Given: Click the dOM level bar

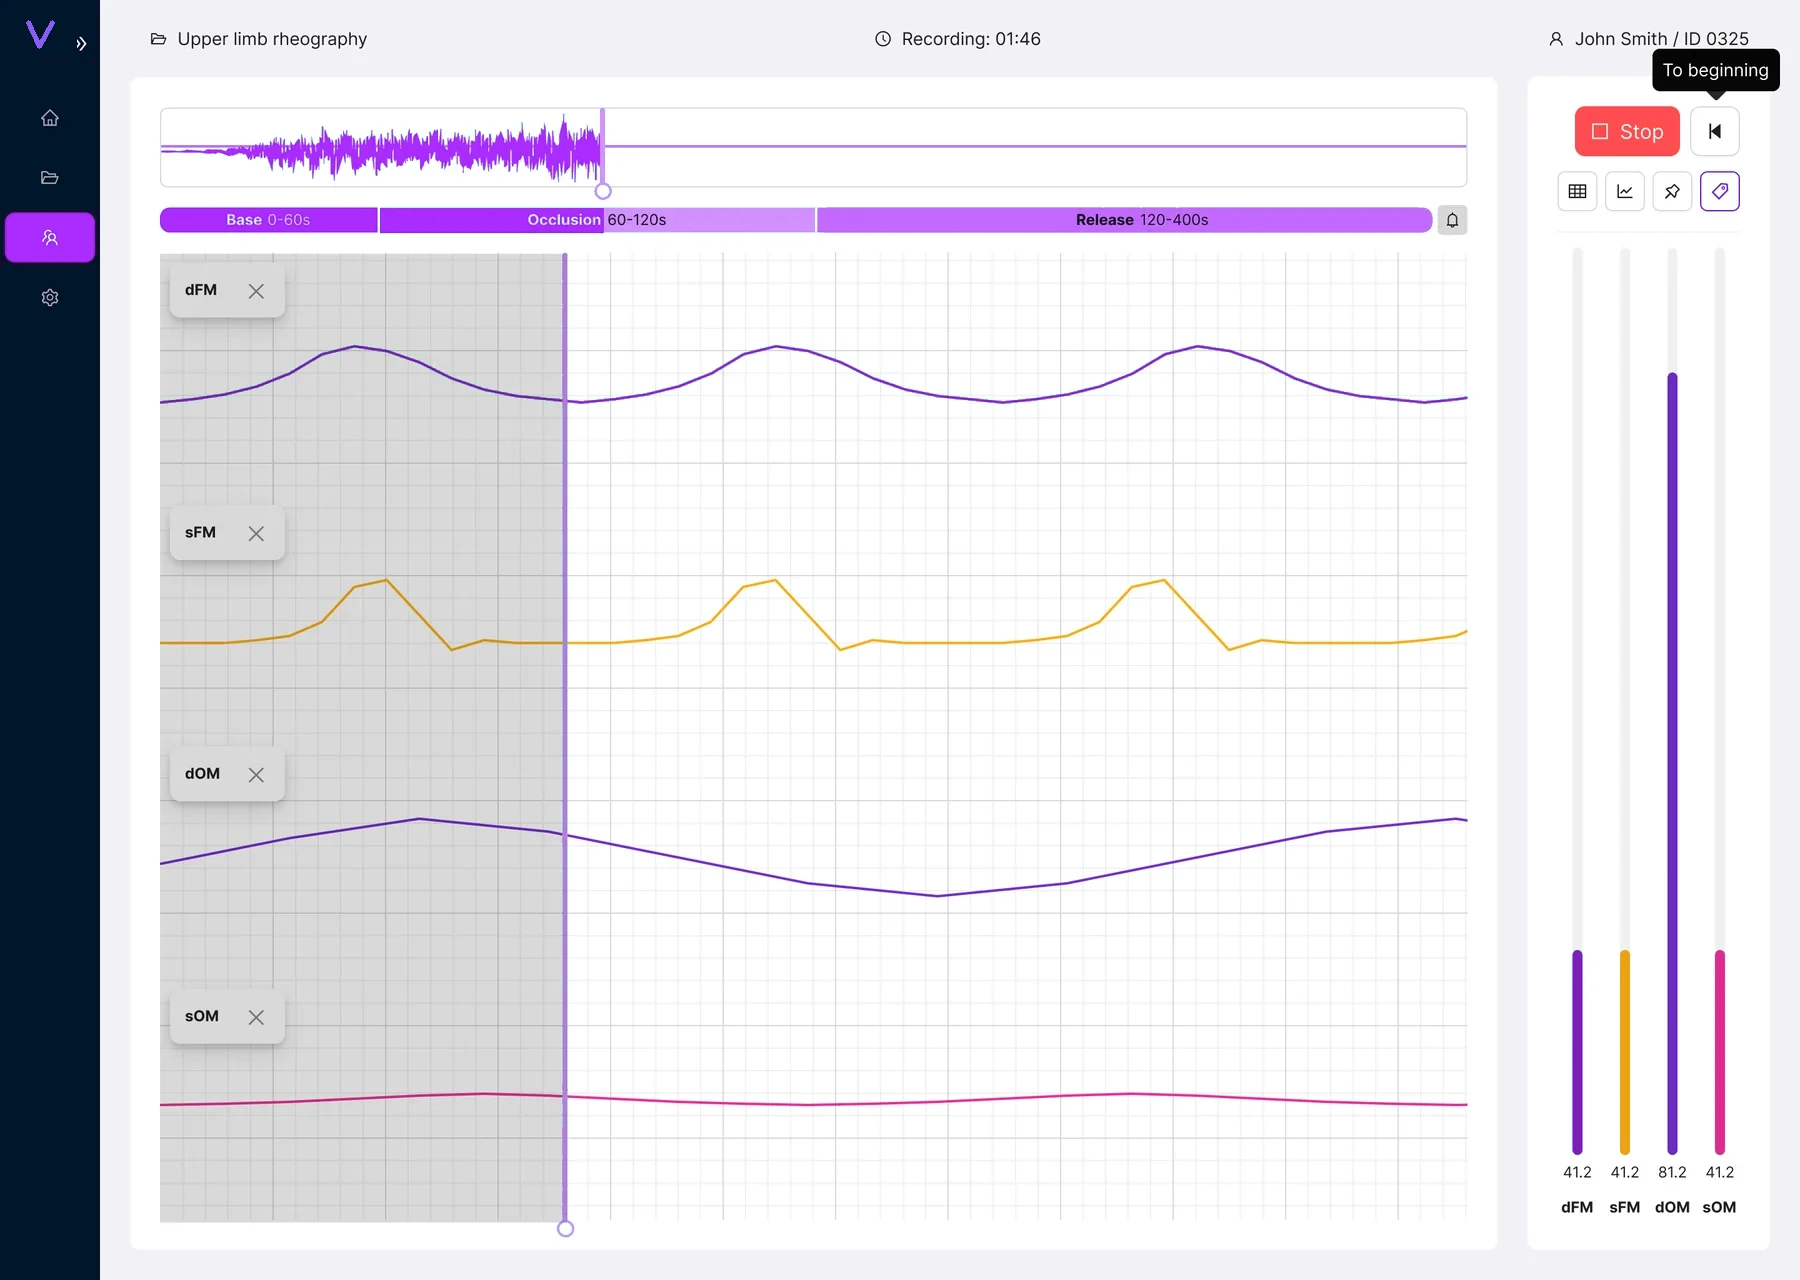Looking at the screenshot, I should point(1672,763).
